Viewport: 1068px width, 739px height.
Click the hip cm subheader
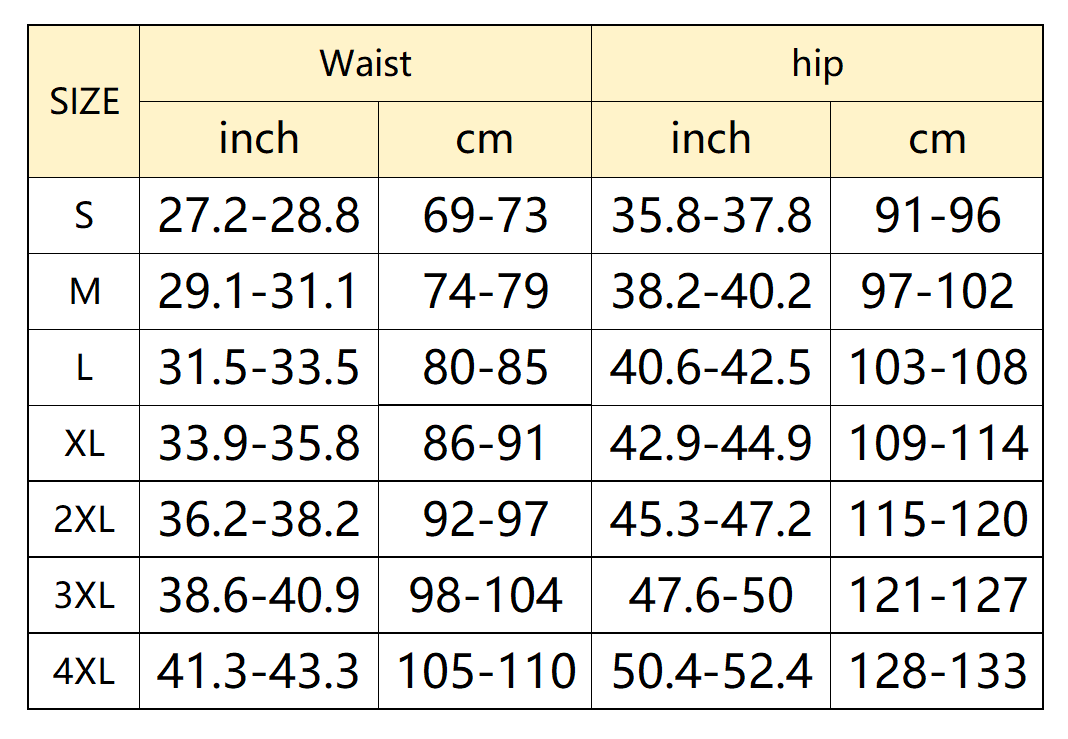point(937,139)
